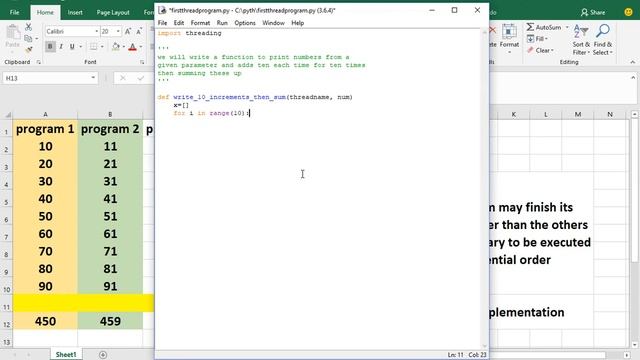Click the def write_10_increments_then_sum line
The height and width of the screenshot is (360, 640).
click(x=255, y=97)
